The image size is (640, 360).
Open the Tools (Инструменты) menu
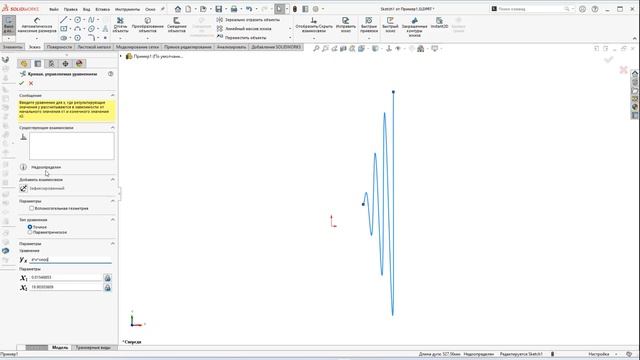[x=127, y=9]
